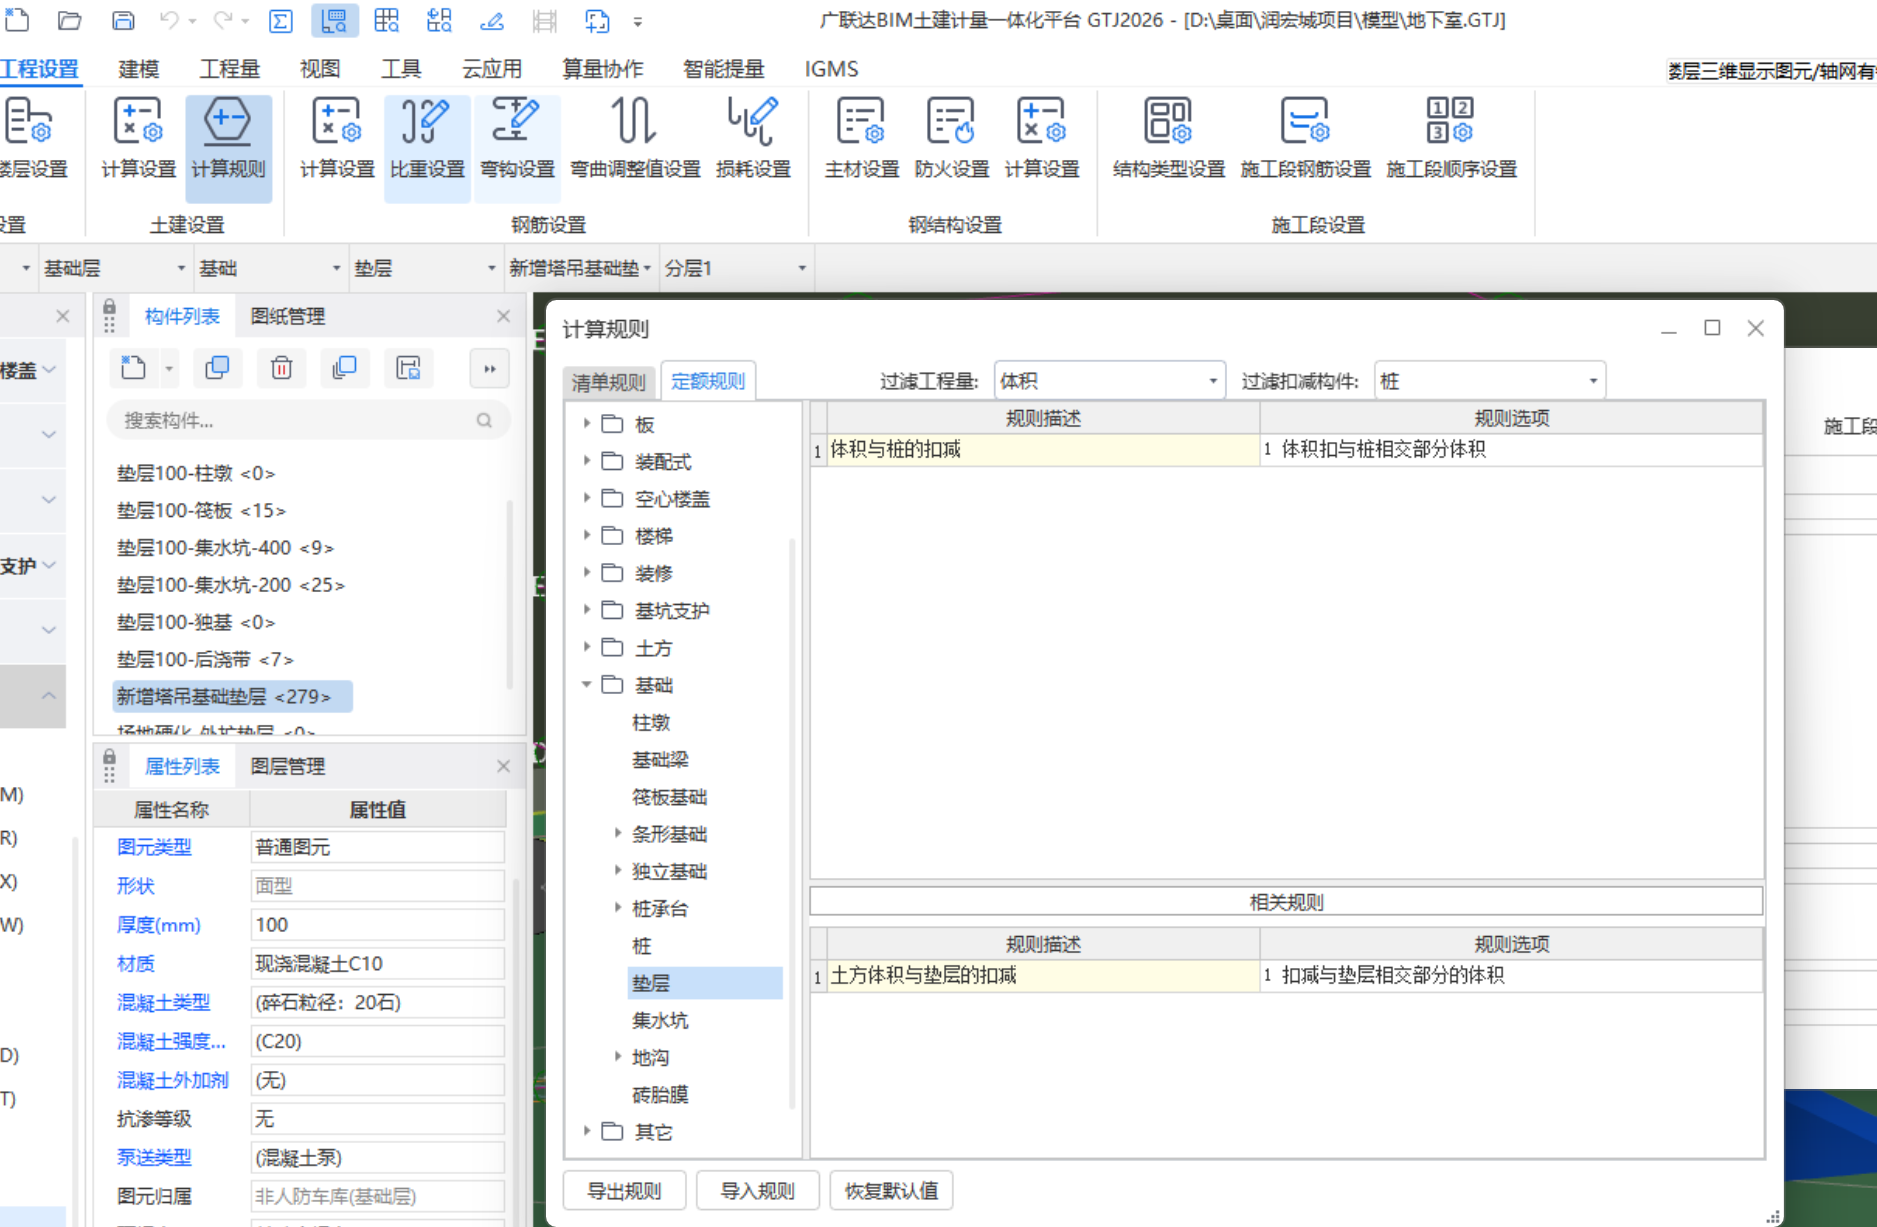
Task: Open 施工段顺序设置 tool
Action: tap(1451, 140)
